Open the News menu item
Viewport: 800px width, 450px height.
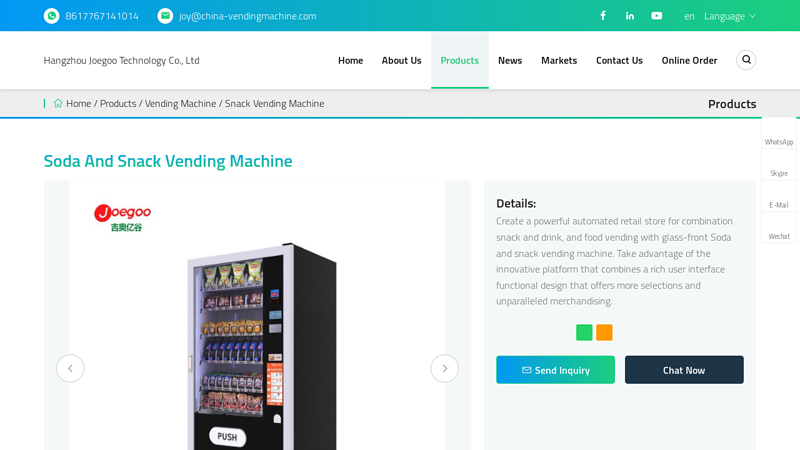[510, 60]
